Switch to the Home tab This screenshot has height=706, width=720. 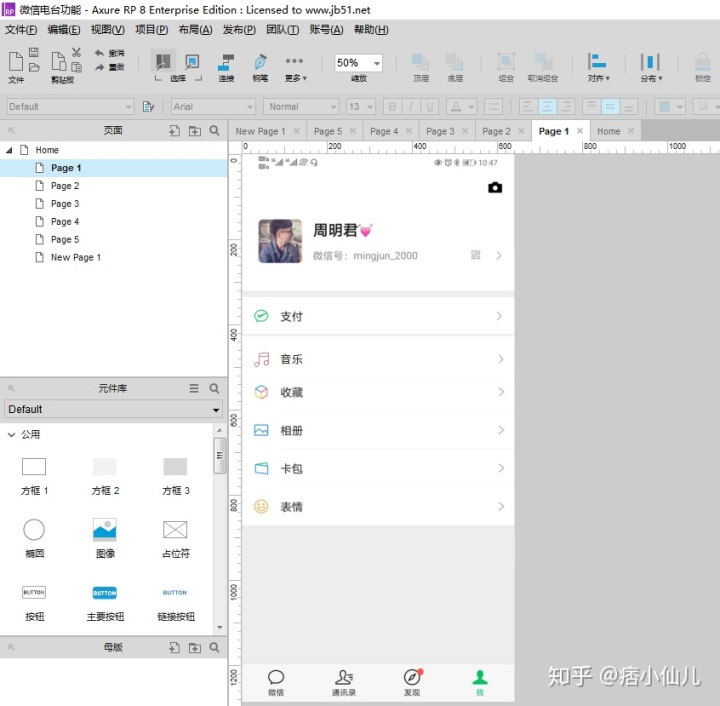608,131
